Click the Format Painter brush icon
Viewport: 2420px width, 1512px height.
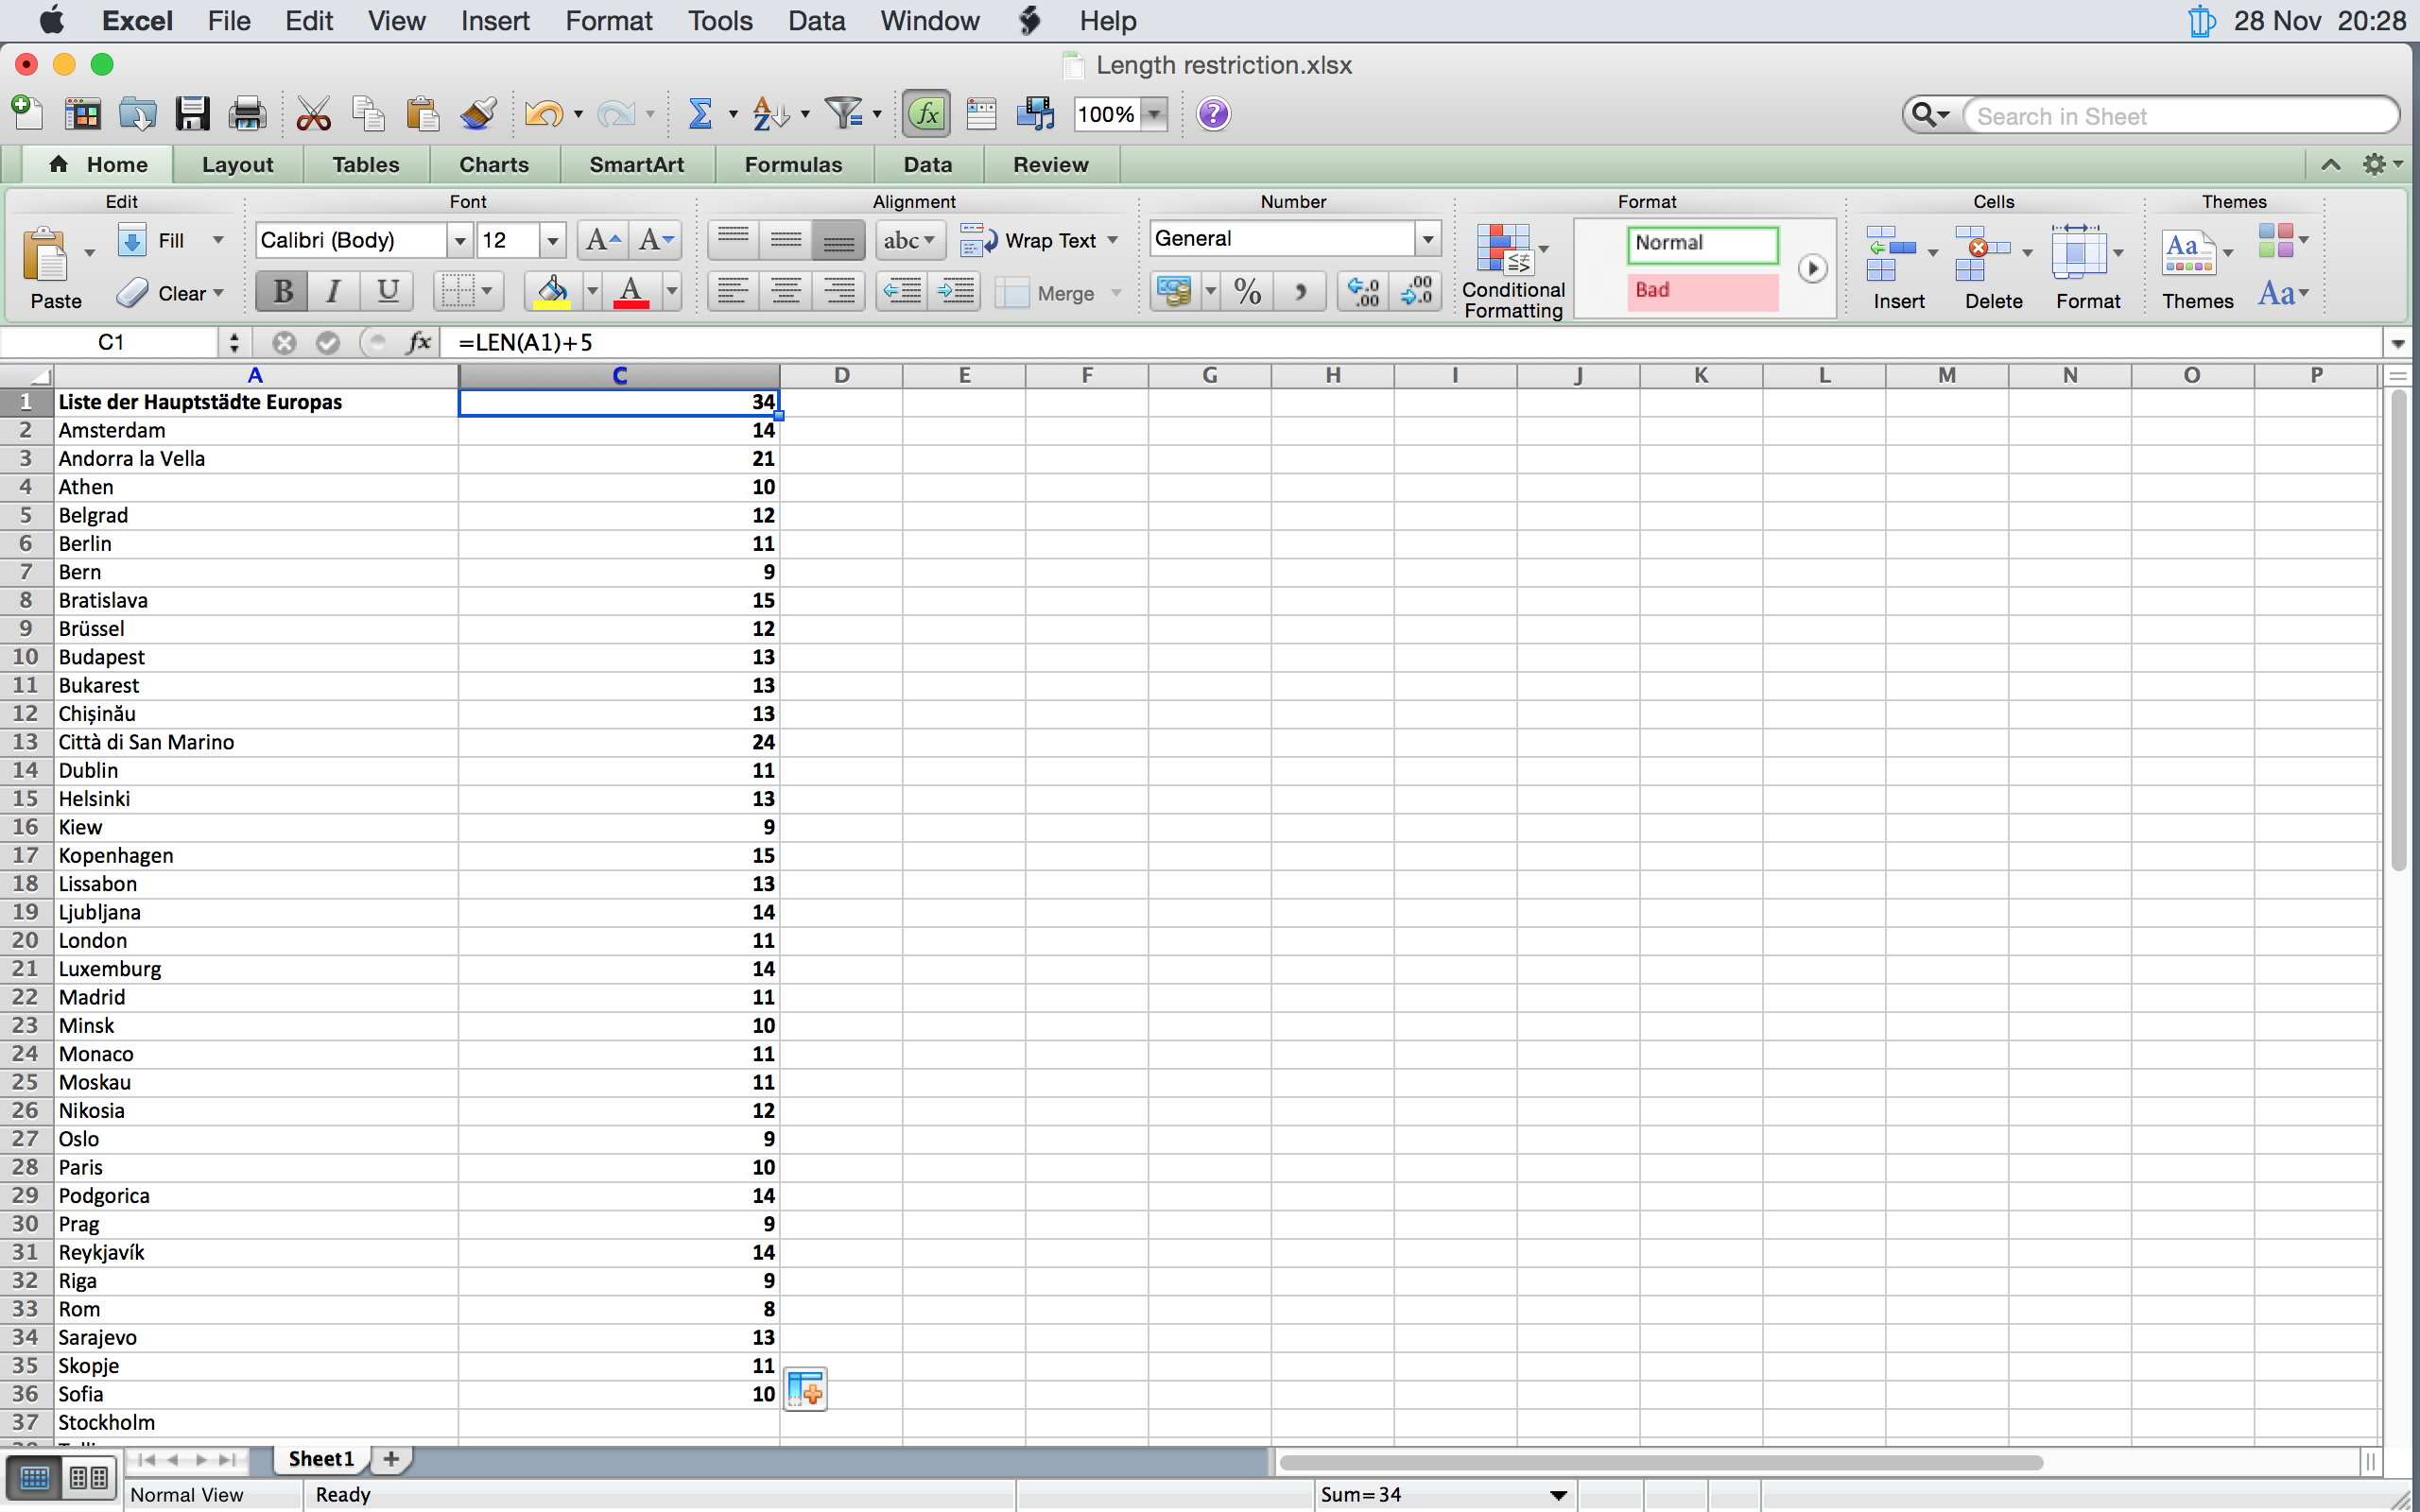click(x=479, y=114)
